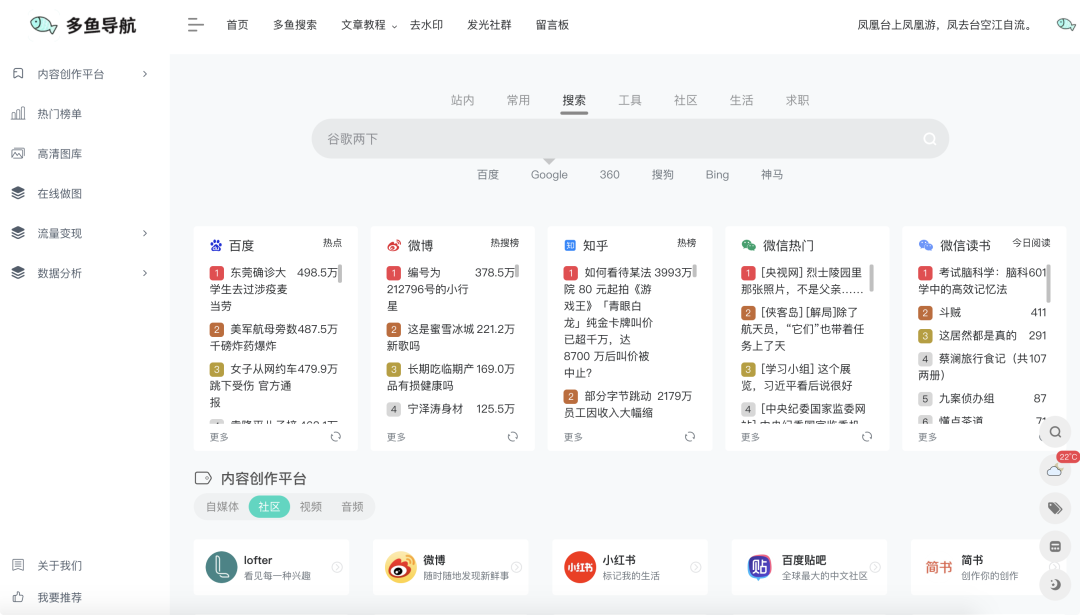
Task: Switch to the Bing search engine
Action: (717, 174)
